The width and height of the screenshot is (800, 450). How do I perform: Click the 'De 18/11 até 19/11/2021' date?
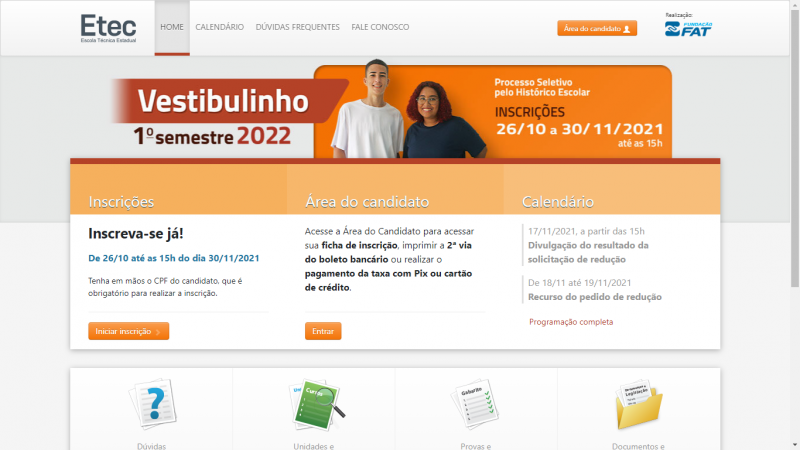579,283
